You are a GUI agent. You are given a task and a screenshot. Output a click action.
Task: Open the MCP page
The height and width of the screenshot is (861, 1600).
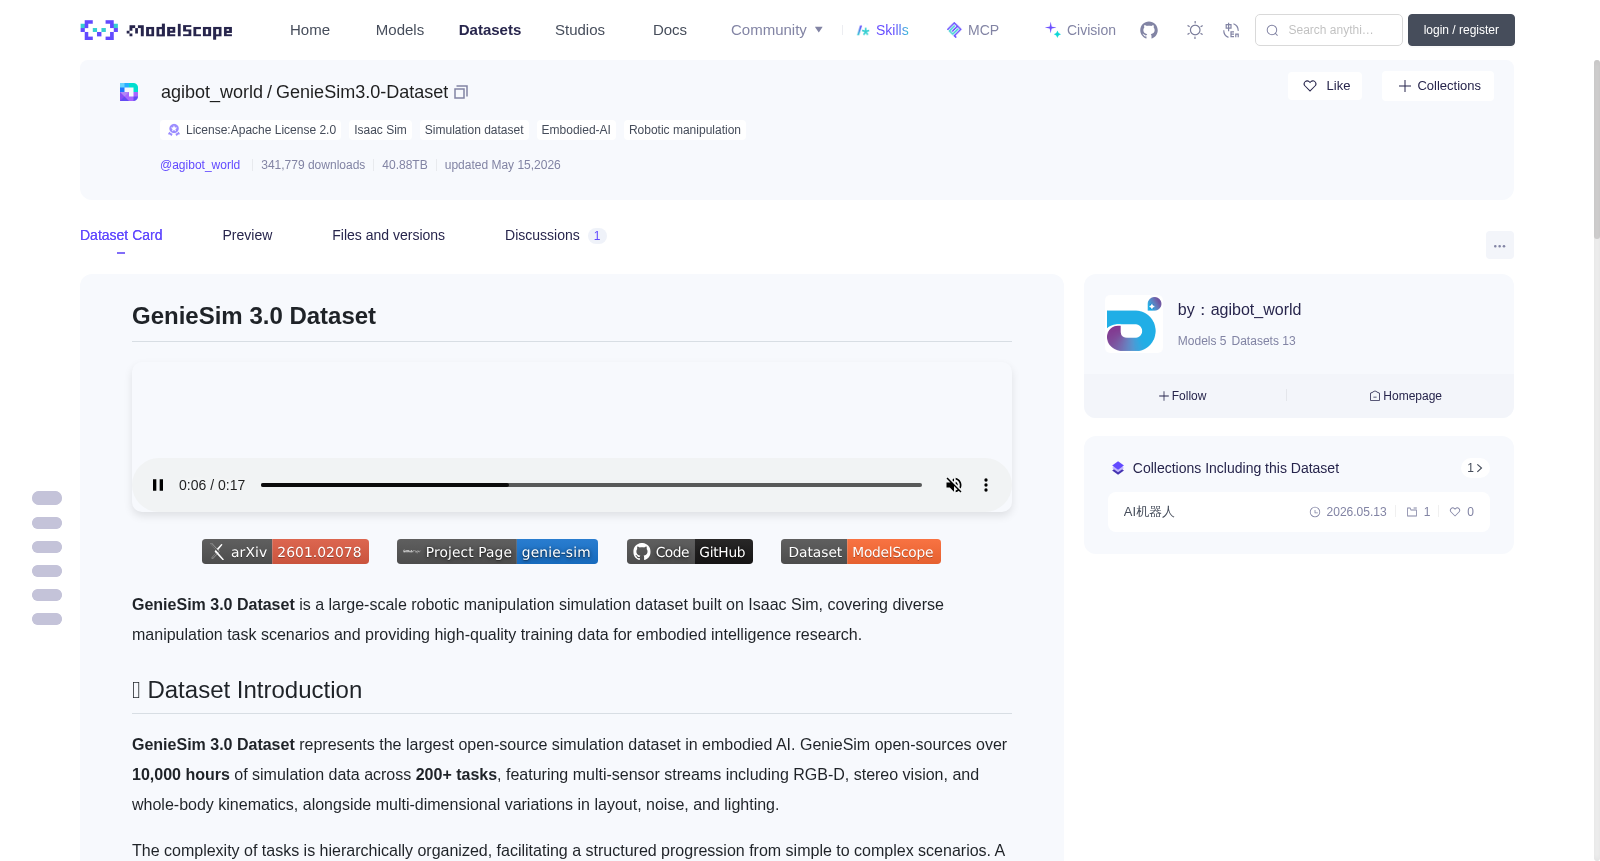click(x=973, y=30)
